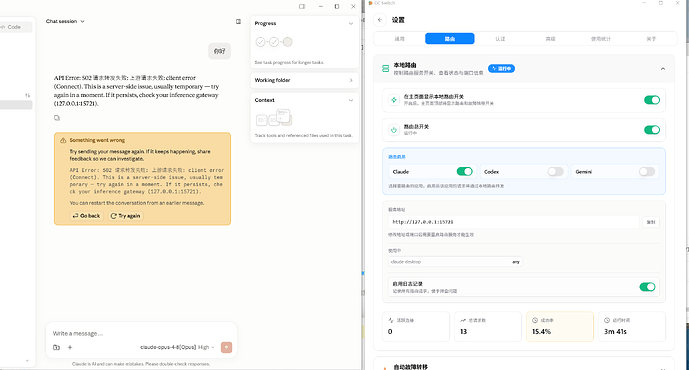Select the Code item in Claude sidebar
Viewport: 689px width, 370px height.
pyautogui.click(x=15, y=27)
